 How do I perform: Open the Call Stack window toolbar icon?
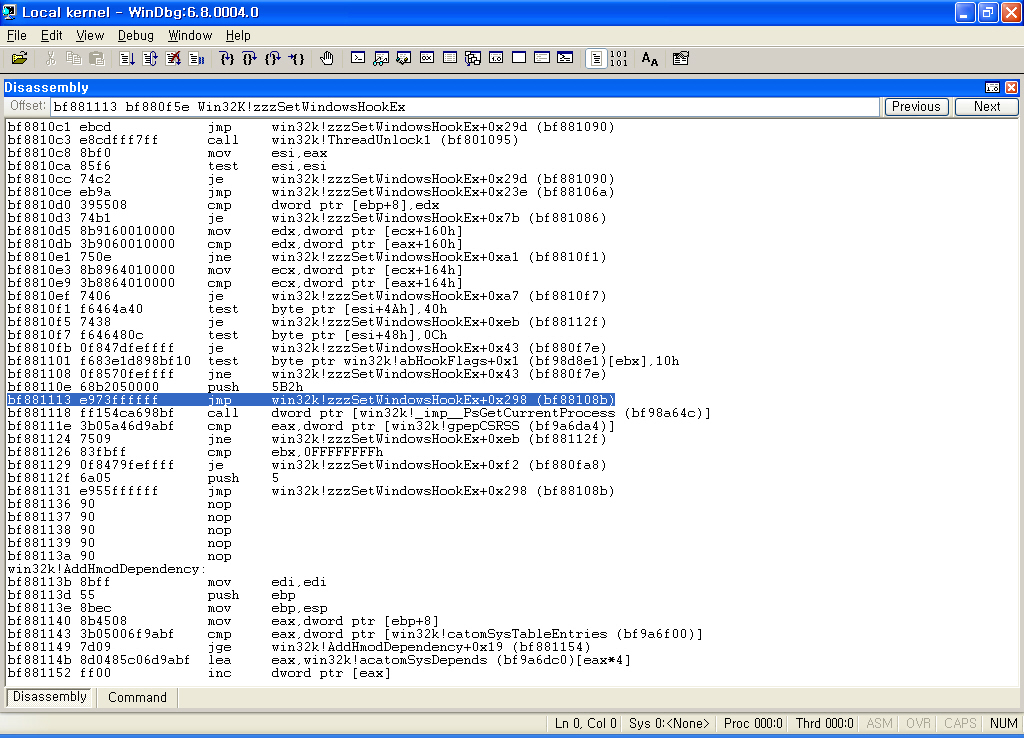(473, 59)
